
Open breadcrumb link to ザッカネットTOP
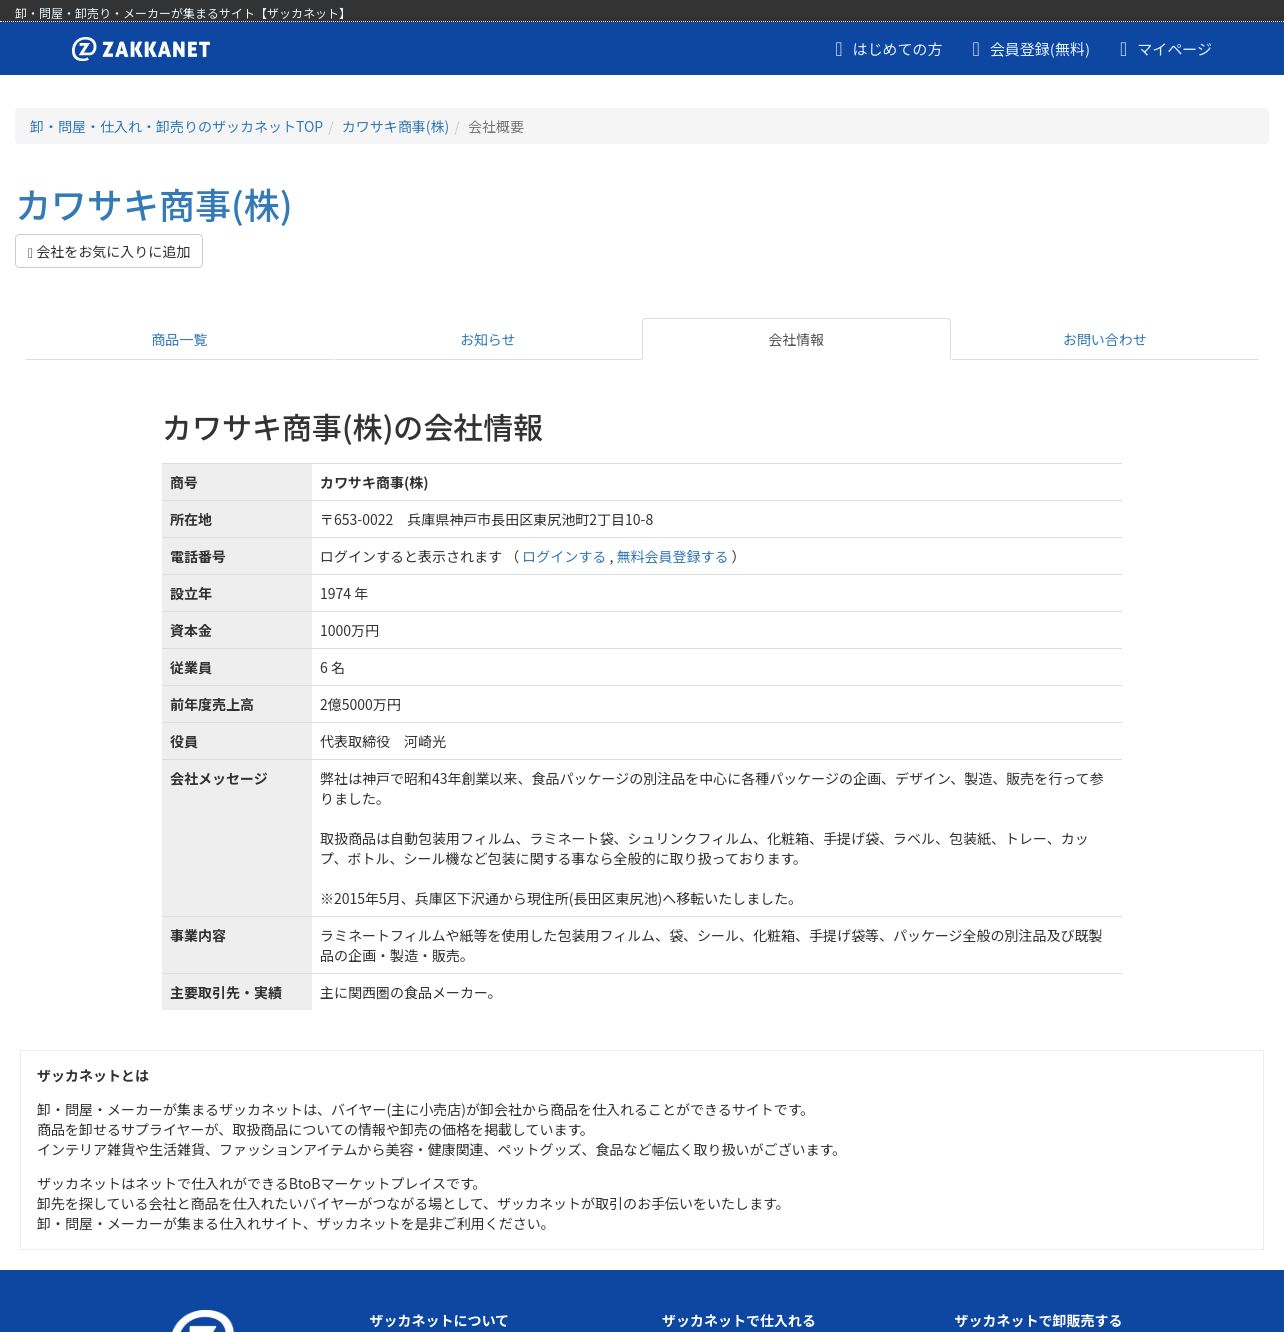tap(176, 127)
